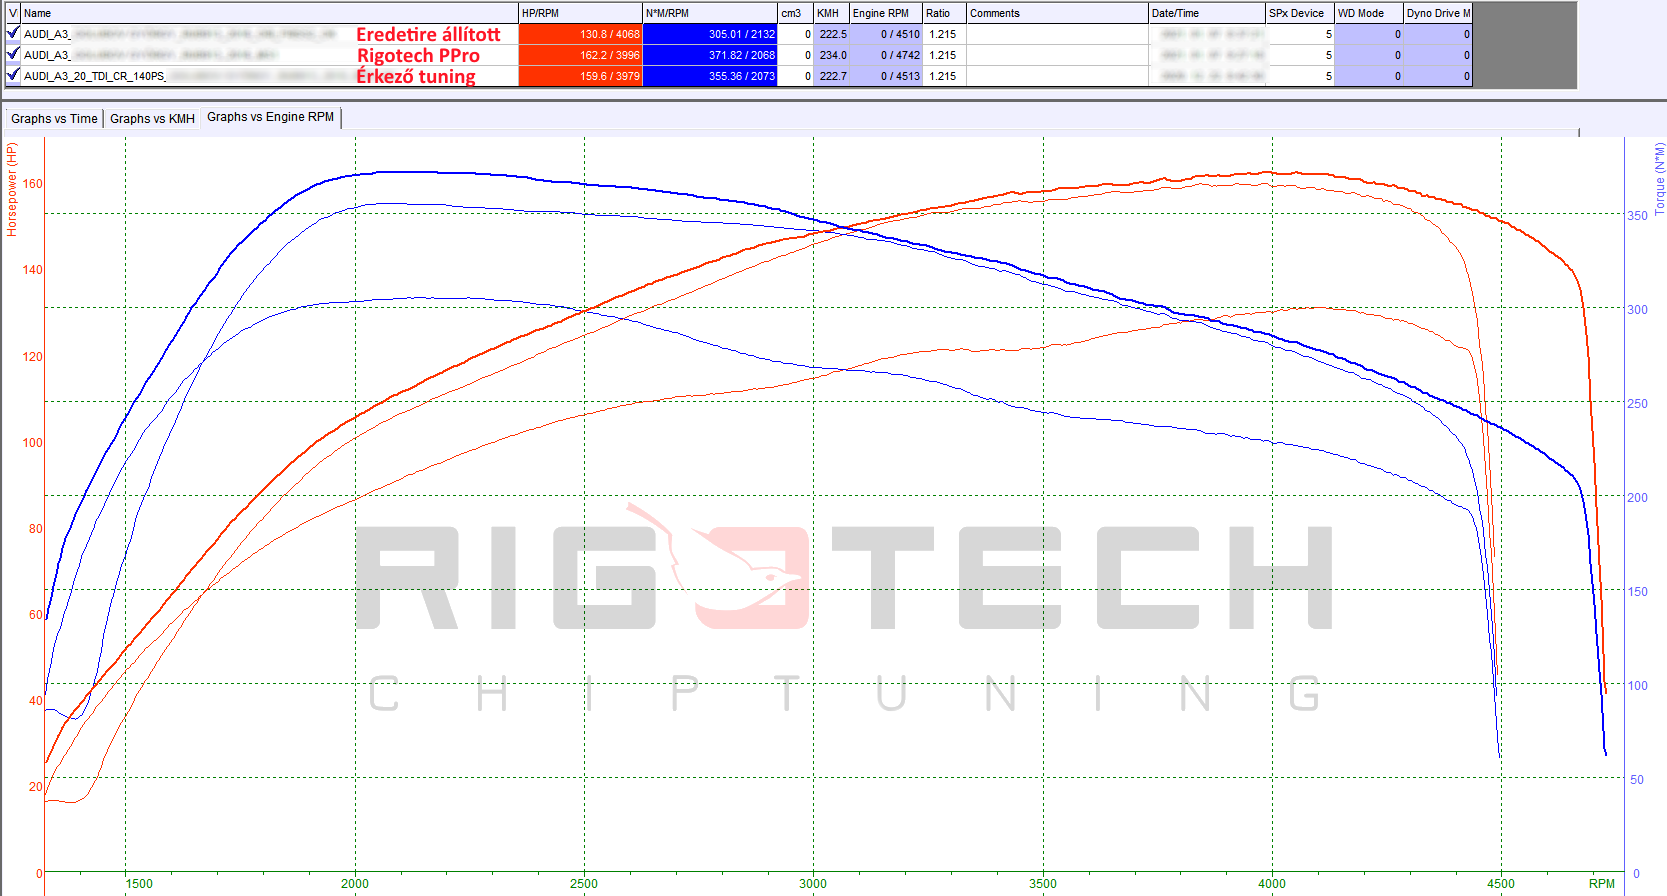The height and width of the screenshot is (896, 1667).
Task: Click Comments cell of Rigotech PPro row
Action: [1057, 55]
